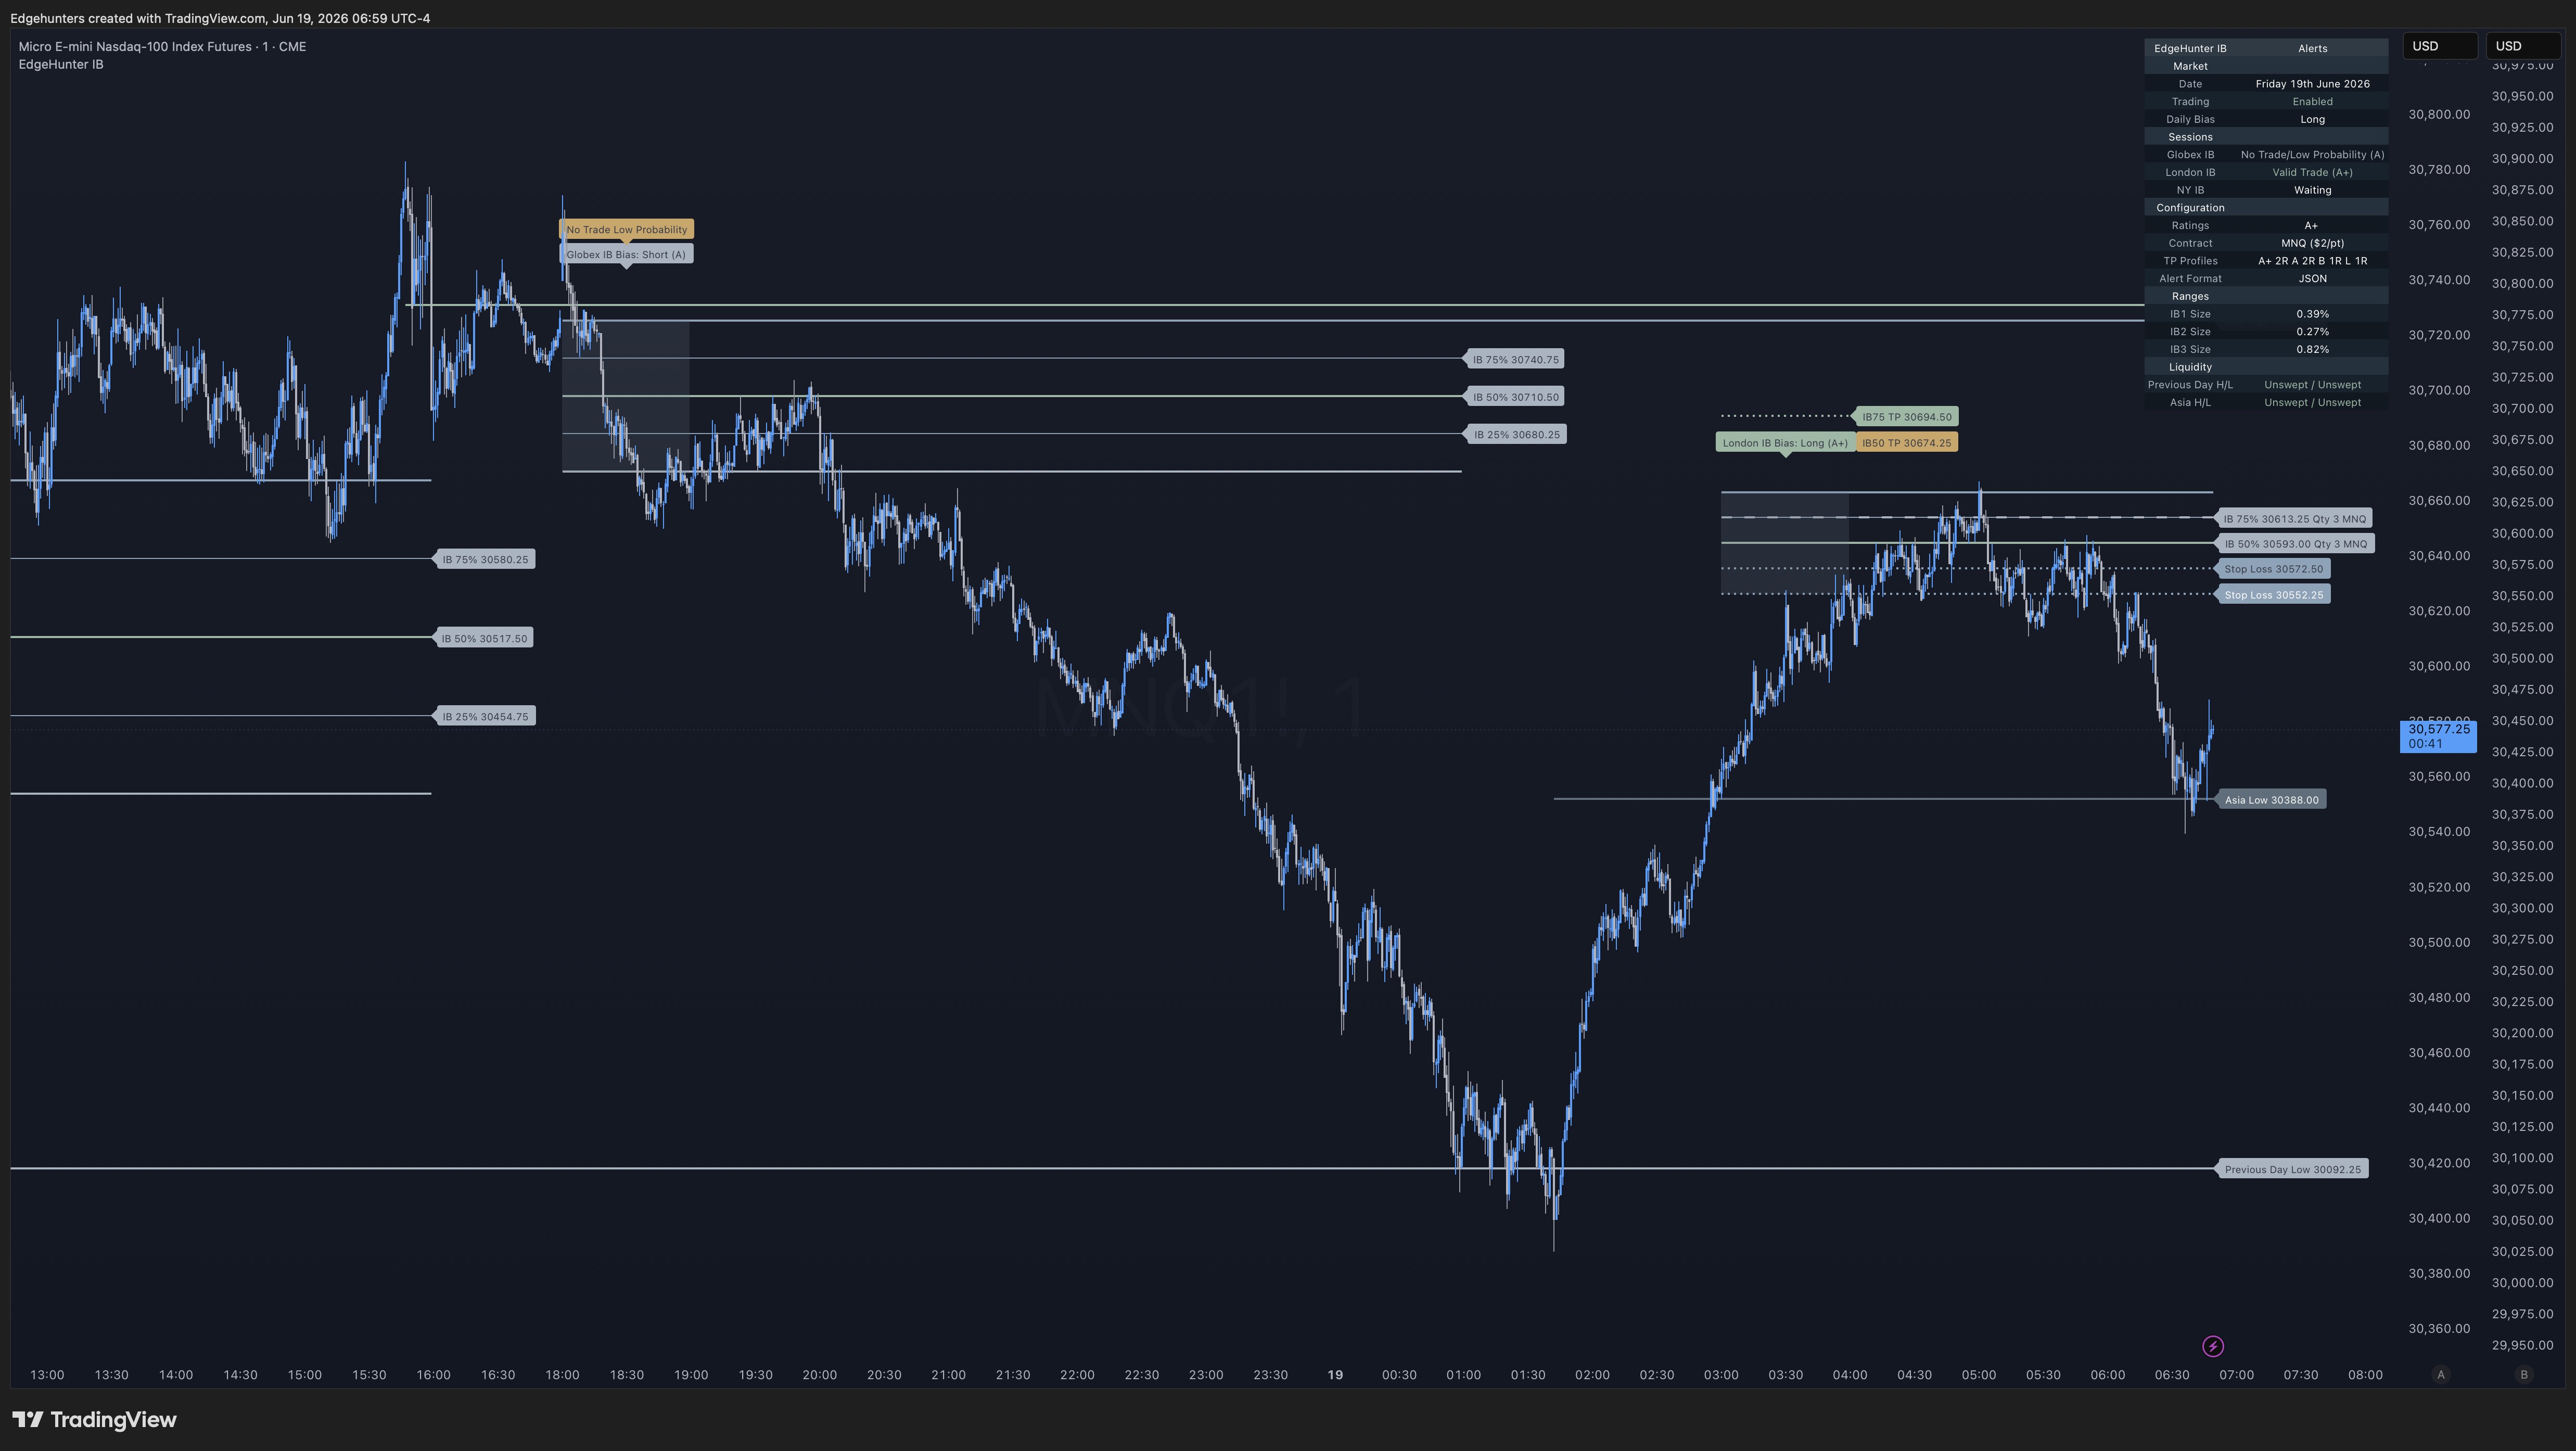2576x1451 pixels.
Task: Select the London IB Bias Long label
Action: [1785, 442]
